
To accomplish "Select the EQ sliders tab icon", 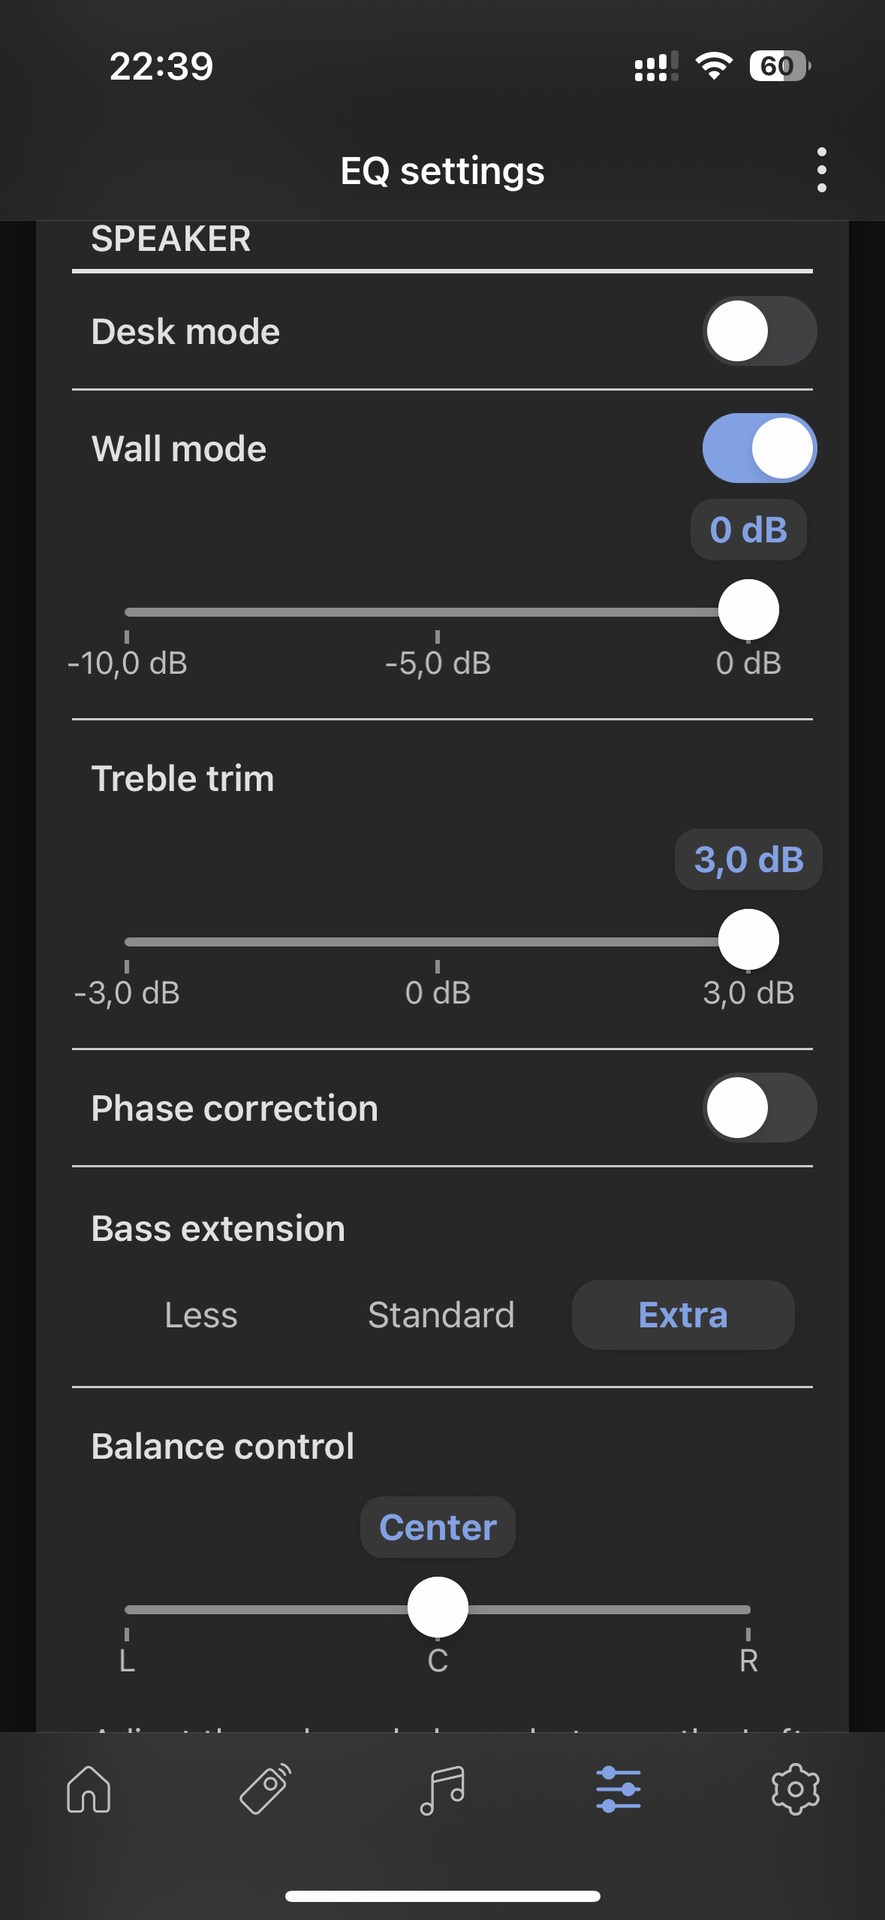I will [619, 1789].
